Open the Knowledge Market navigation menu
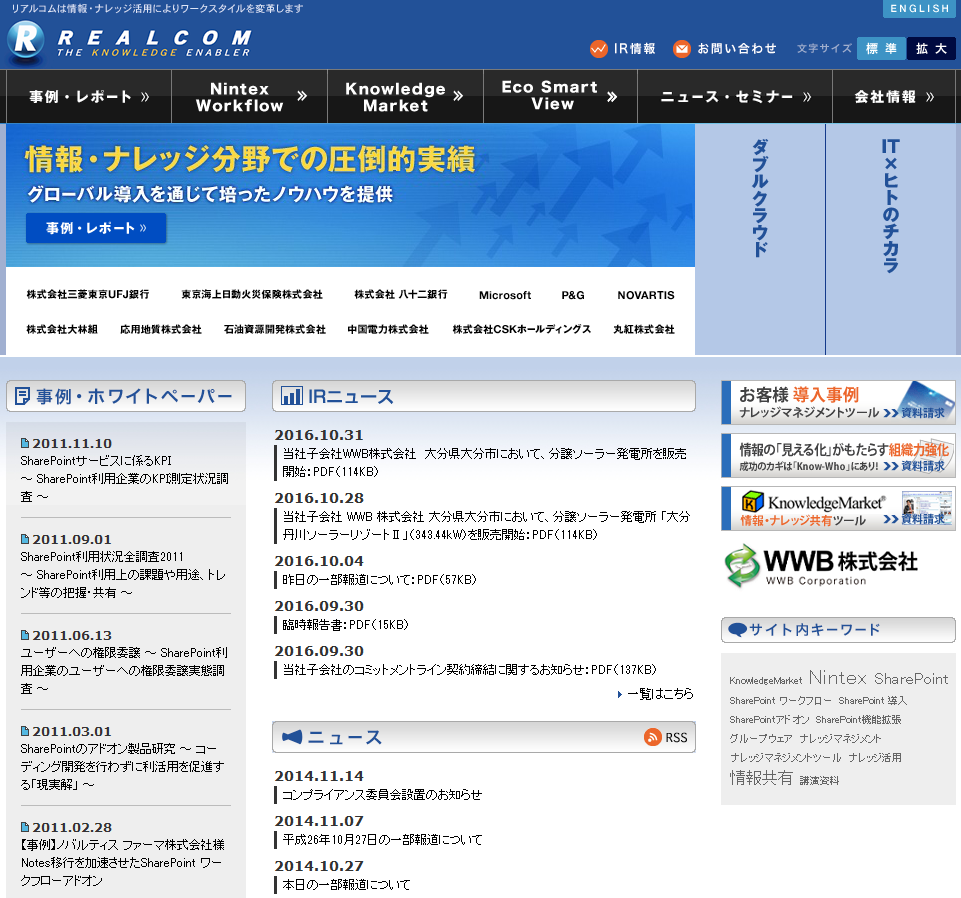 click(x=405, y=97)
